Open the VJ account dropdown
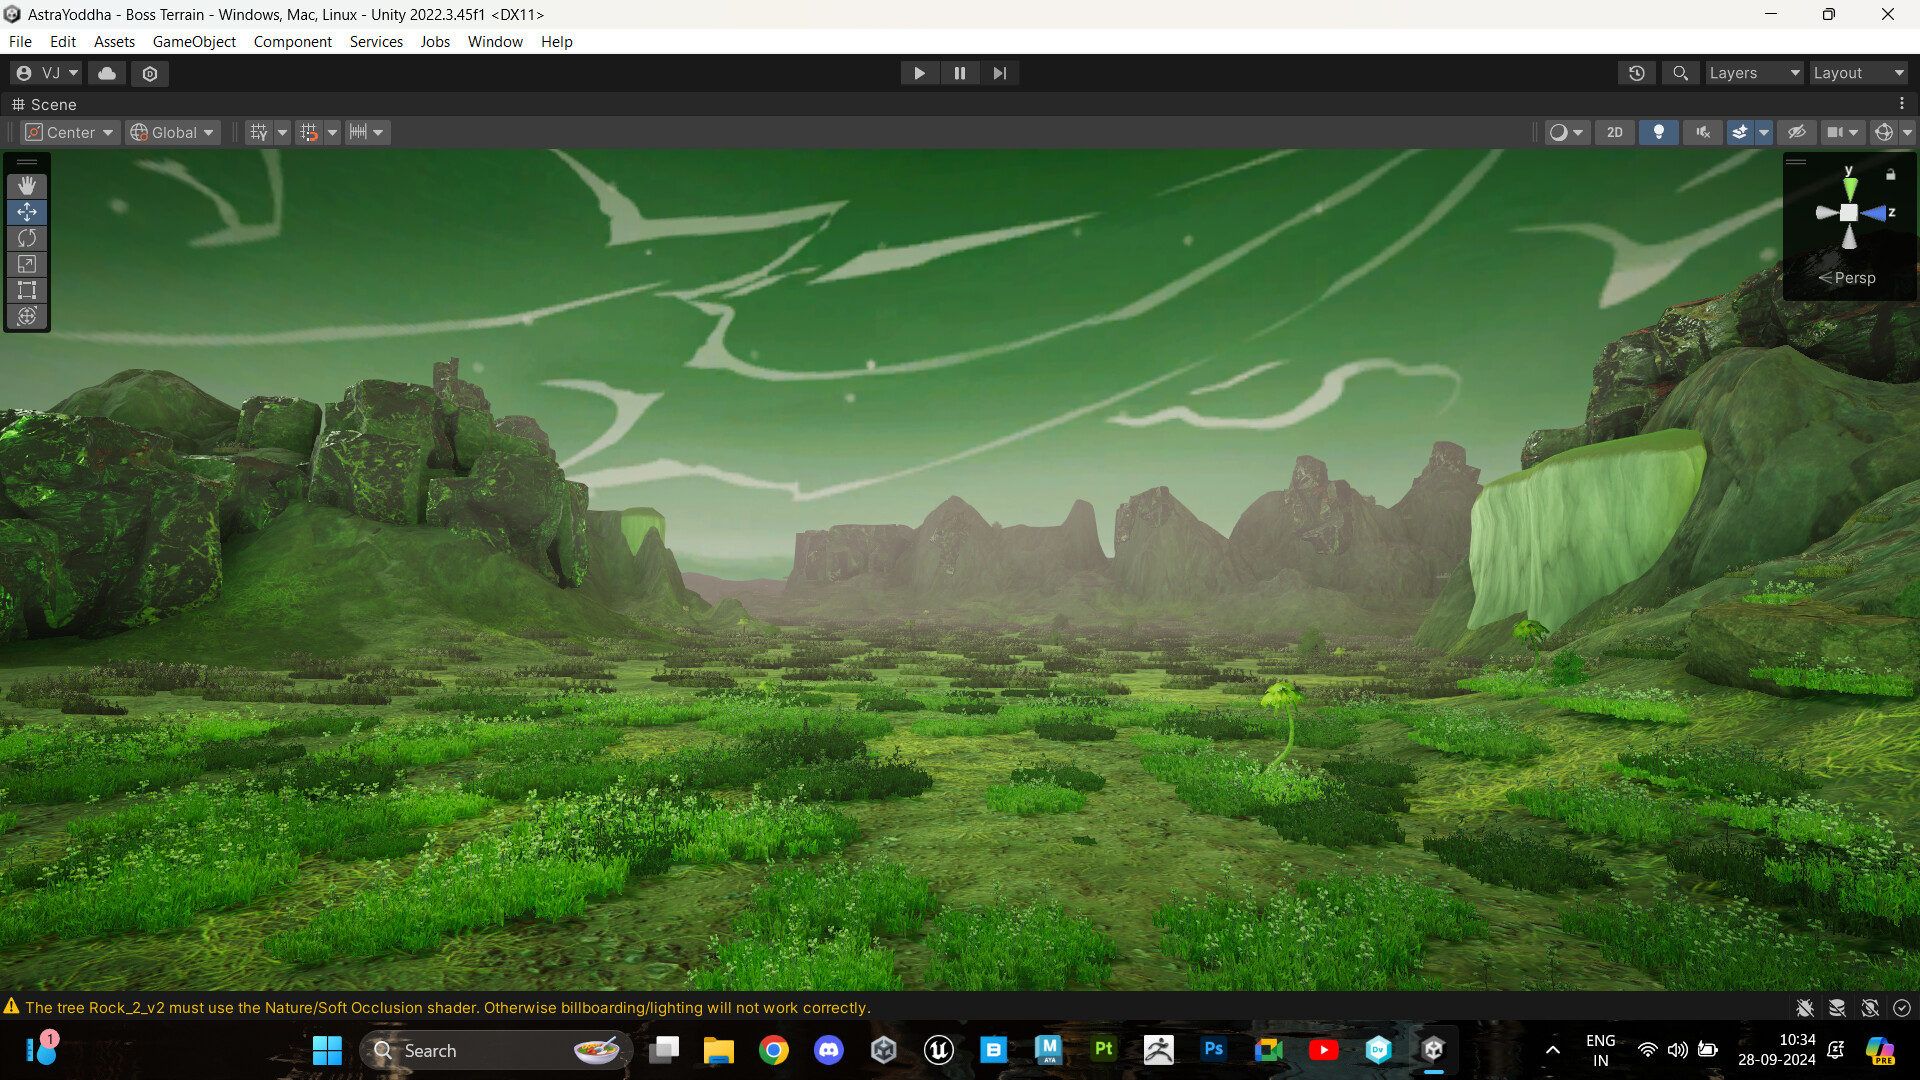Viewport: 1920px width, 1080px height. pyautogui.click(x=46, y=73)
